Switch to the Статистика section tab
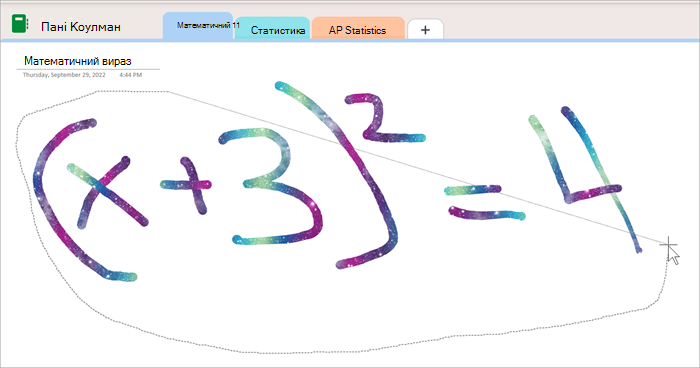 272,28
